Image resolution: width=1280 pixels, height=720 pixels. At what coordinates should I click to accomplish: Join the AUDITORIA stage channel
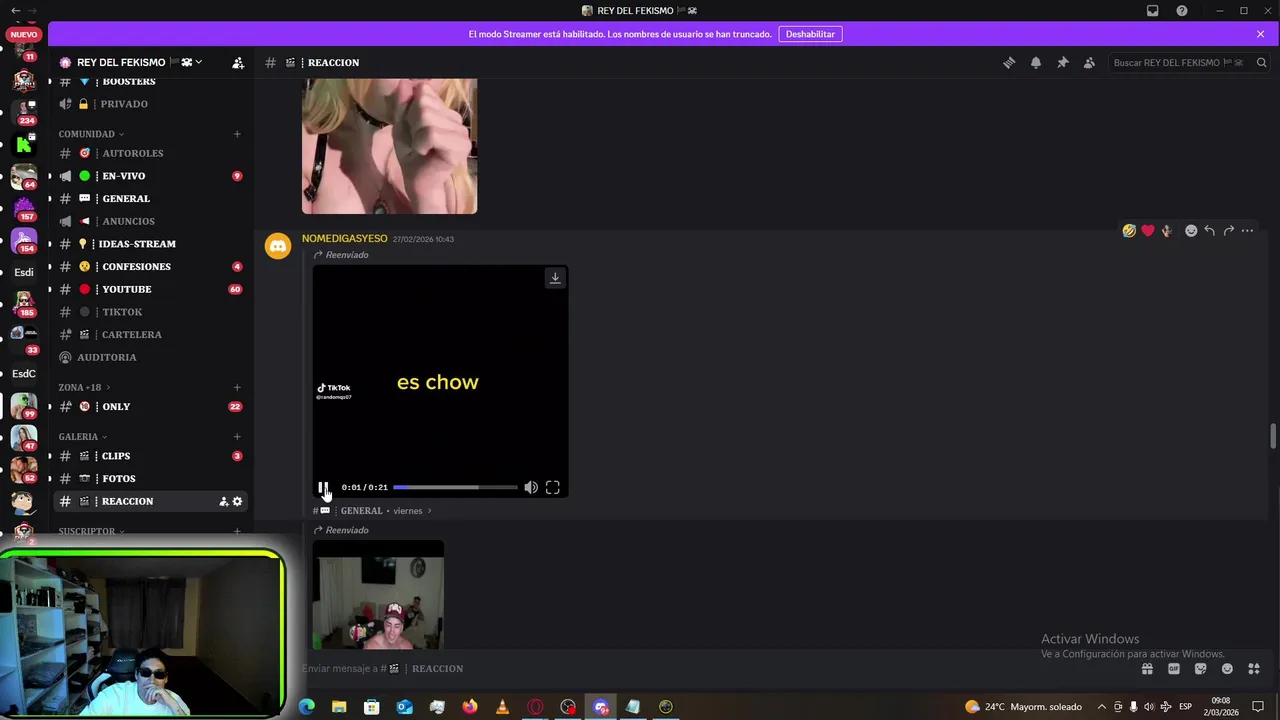(x=150, y=357)
